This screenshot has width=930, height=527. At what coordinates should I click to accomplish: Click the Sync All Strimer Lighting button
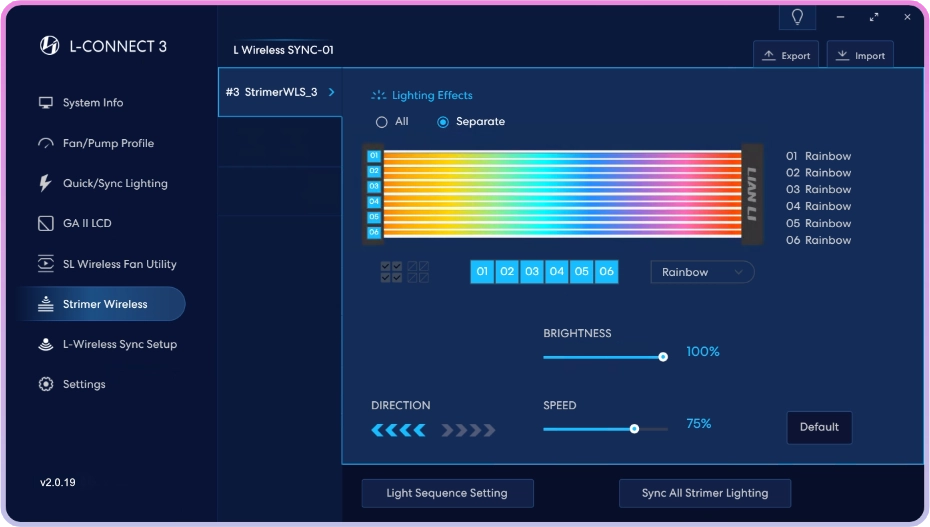(x=705, y=493)
